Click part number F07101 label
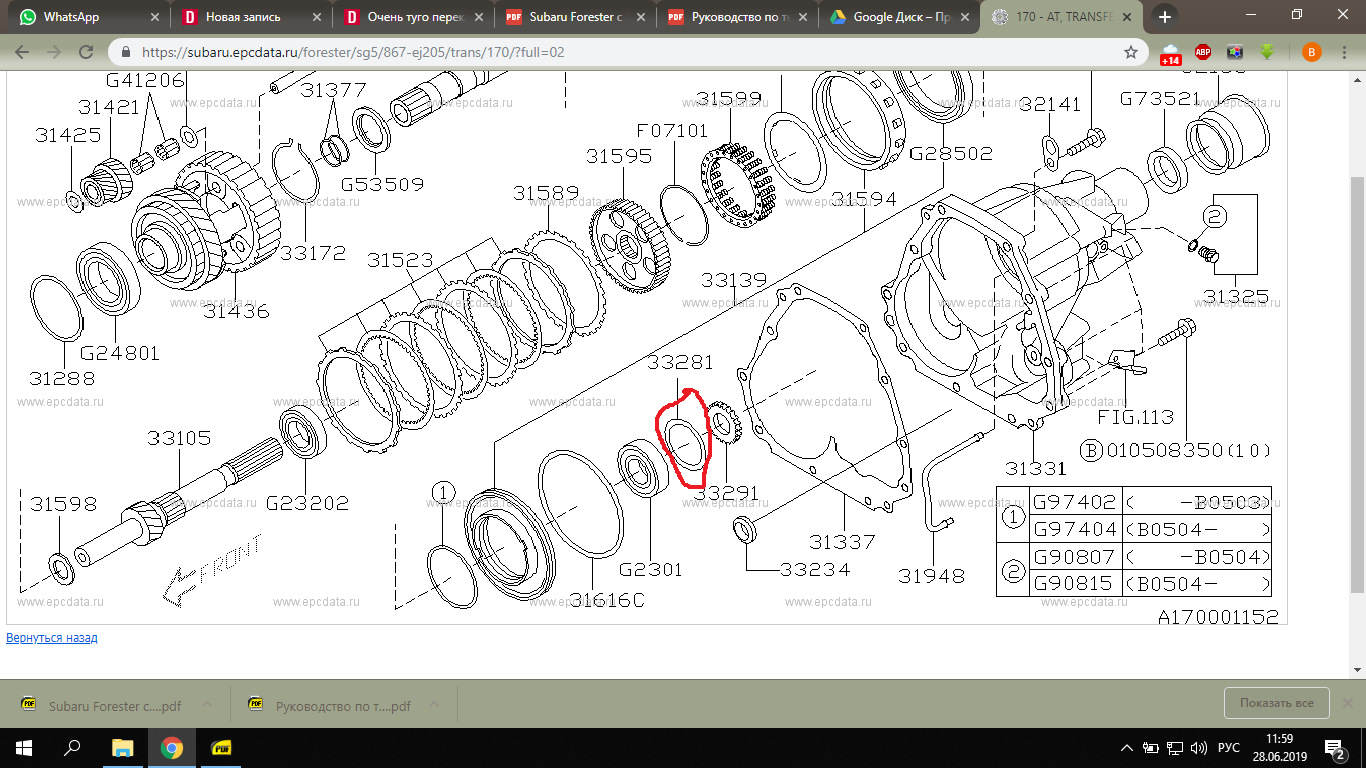1366x768 pixels. point(672,130)
